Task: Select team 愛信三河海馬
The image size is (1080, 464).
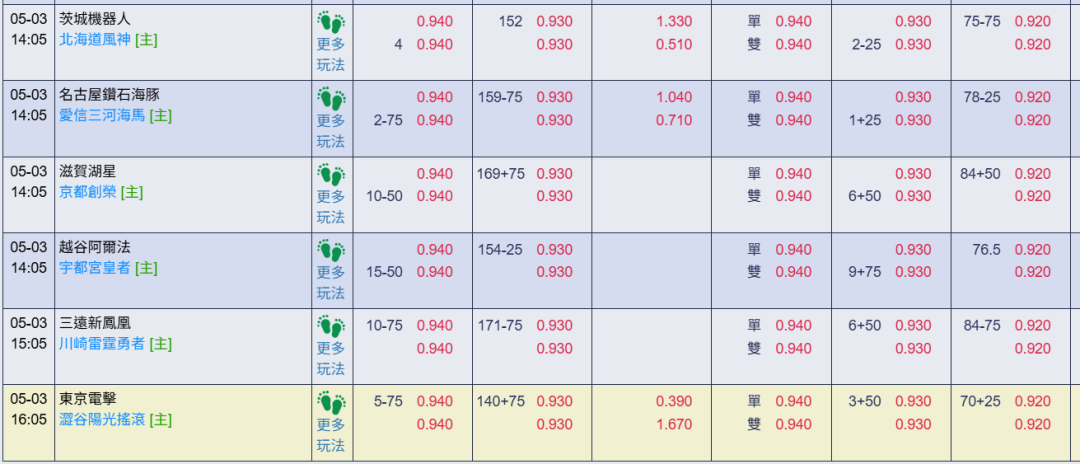Action: [103, 116]
